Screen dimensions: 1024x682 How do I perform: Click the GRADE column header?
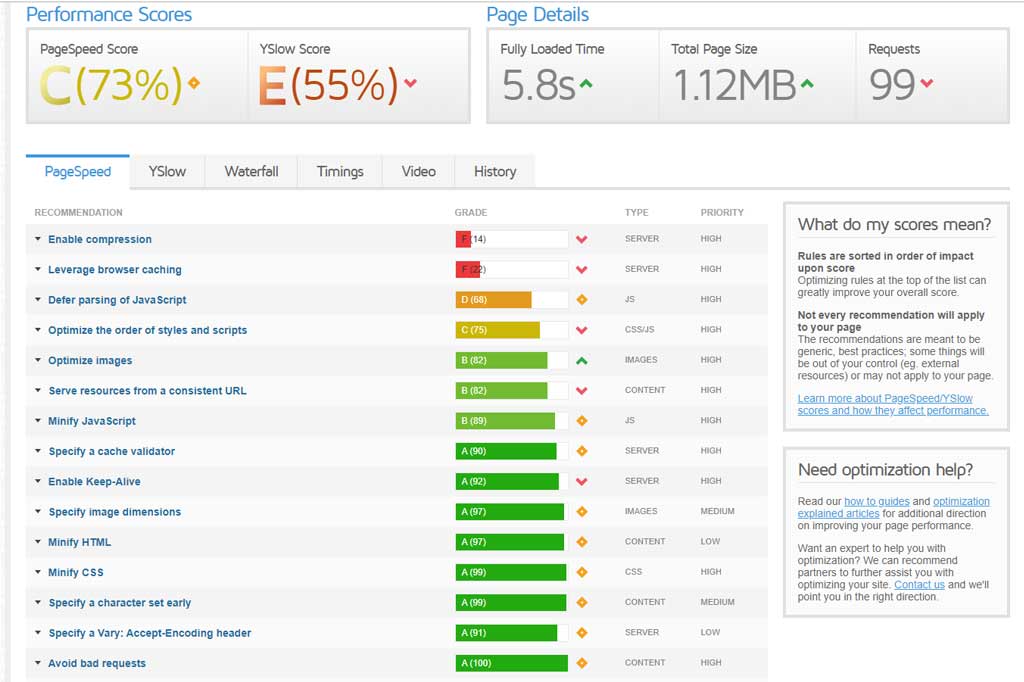(x=471, y=212)
